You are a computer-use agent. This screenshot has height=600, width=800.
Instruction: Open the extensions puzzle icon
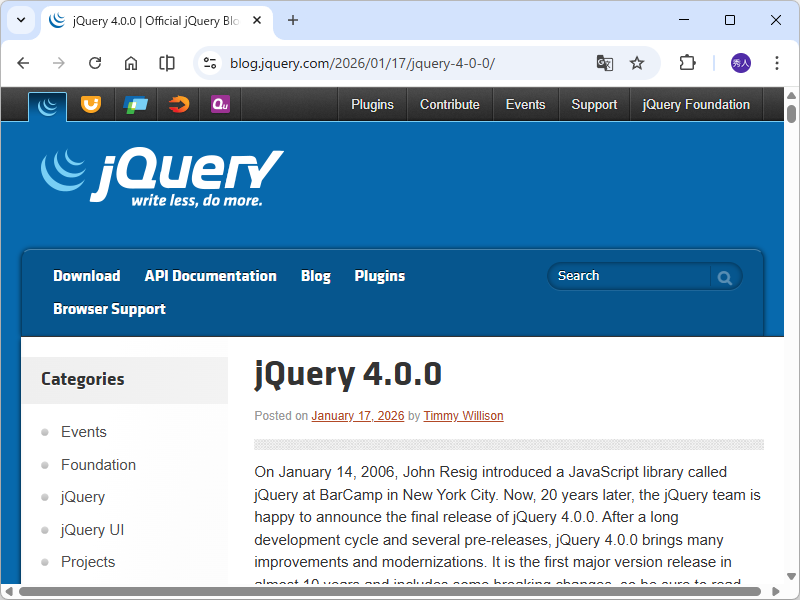[687, 63]
